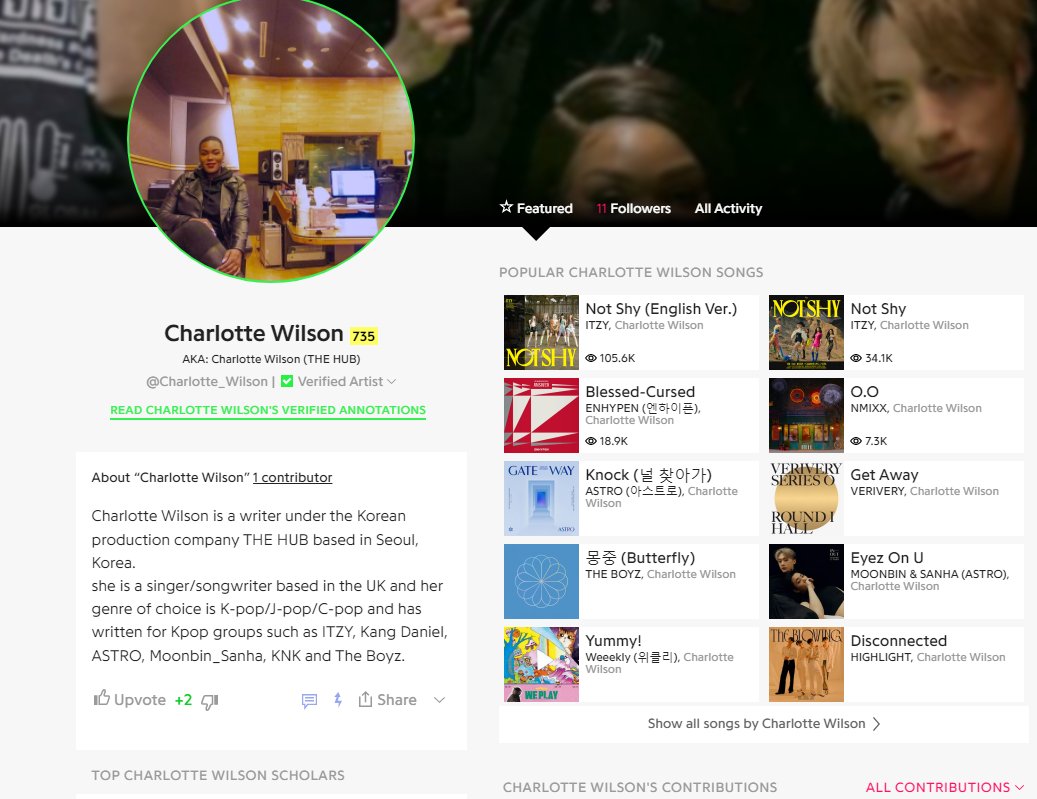Read Charlotte Wilson's verified annotations

[268, 410]
